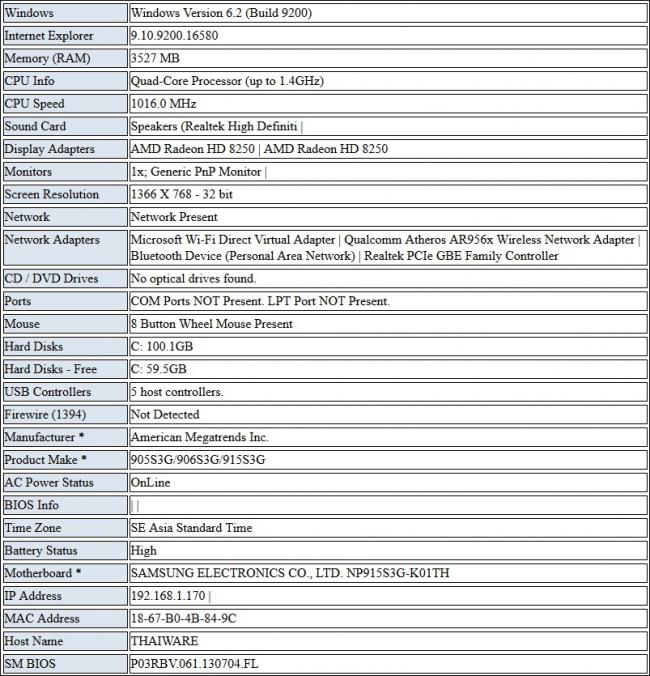Select "1x; Generic PnP Monitor" value
The image size is (650, 676).
coord(196,172)
